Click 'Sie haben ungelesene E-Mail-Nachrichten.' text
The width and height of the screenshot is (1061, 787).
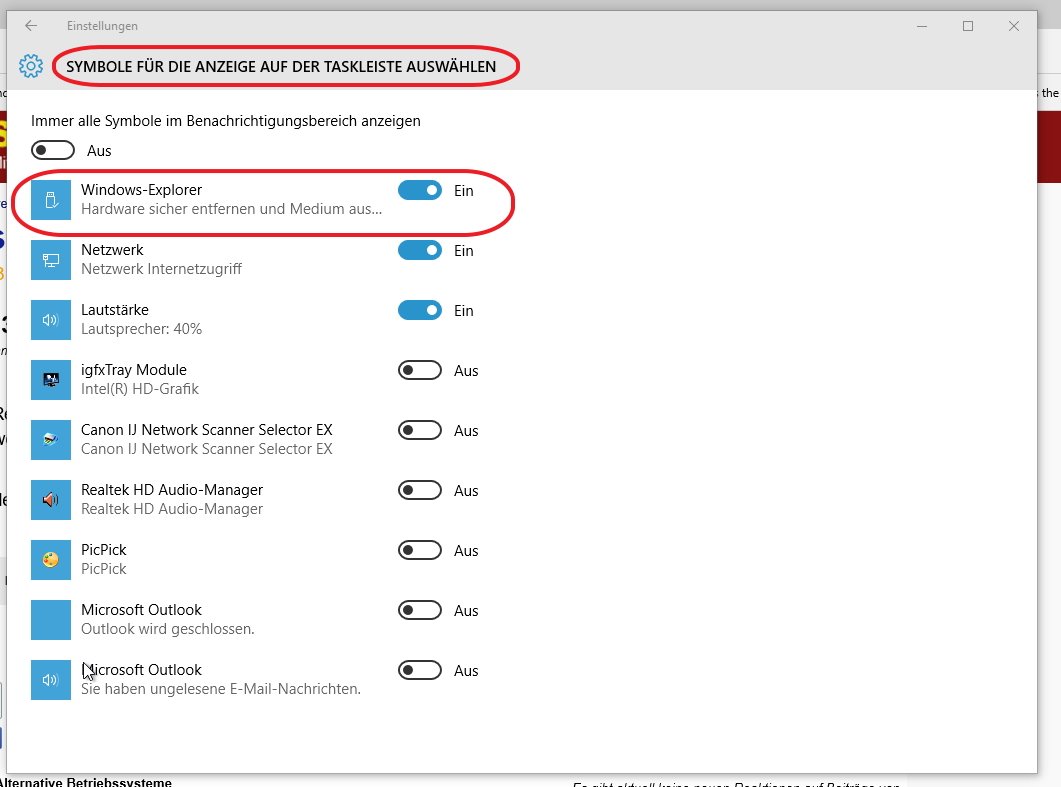tap(221, 689)
